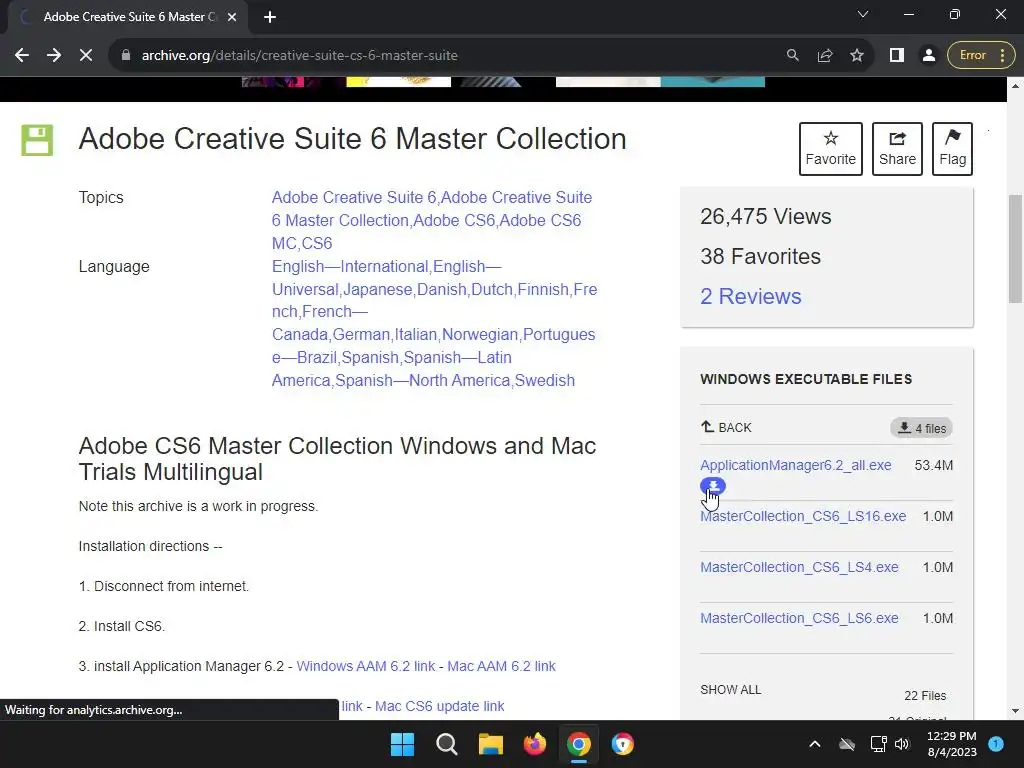1024x768 pixels.
Task: Close the Adobe Creative Suite 6 tab
Action: 232,17
